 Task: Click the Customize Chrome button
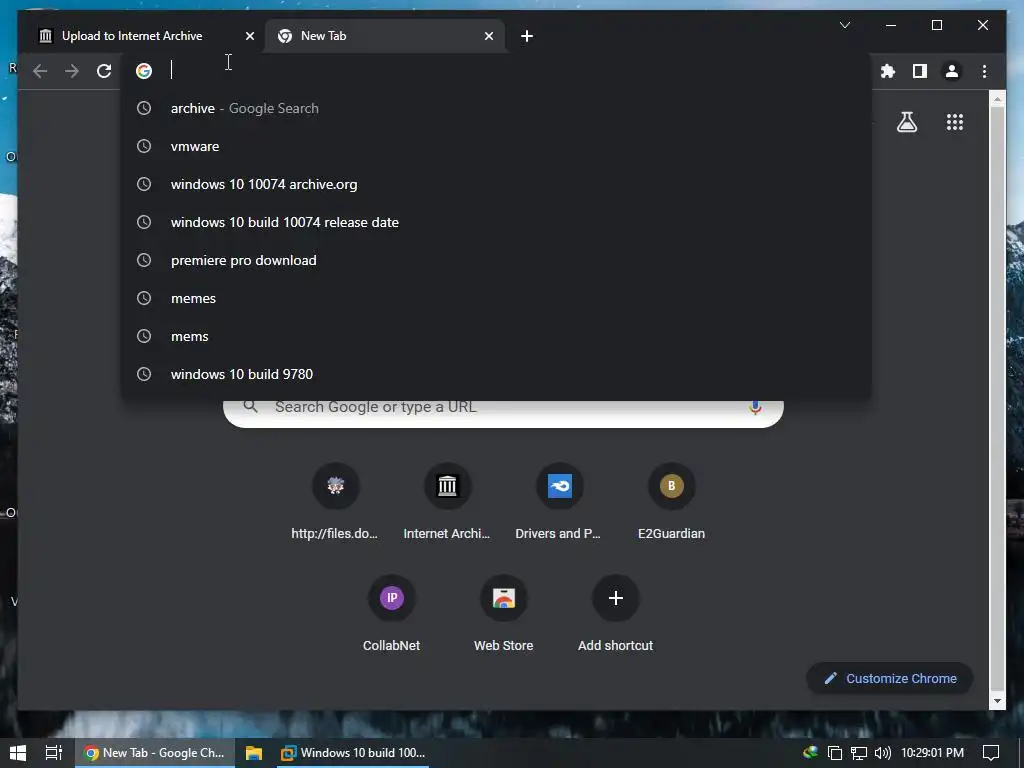889,679
